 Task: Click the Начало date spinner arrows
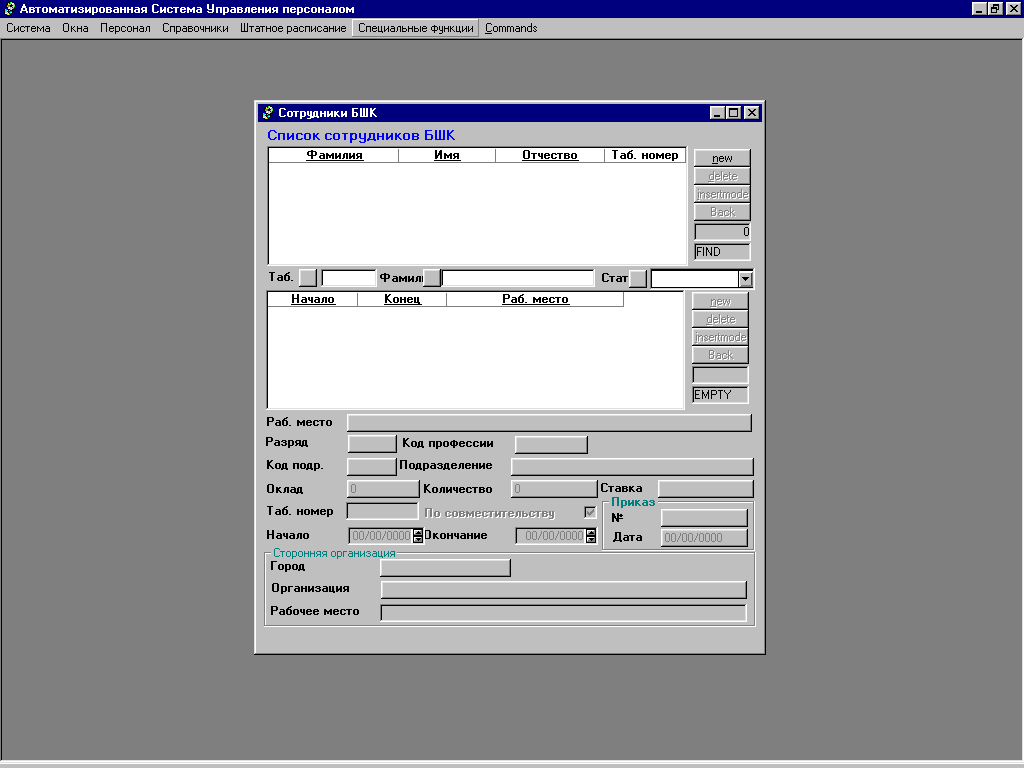(x=418, y=536)
